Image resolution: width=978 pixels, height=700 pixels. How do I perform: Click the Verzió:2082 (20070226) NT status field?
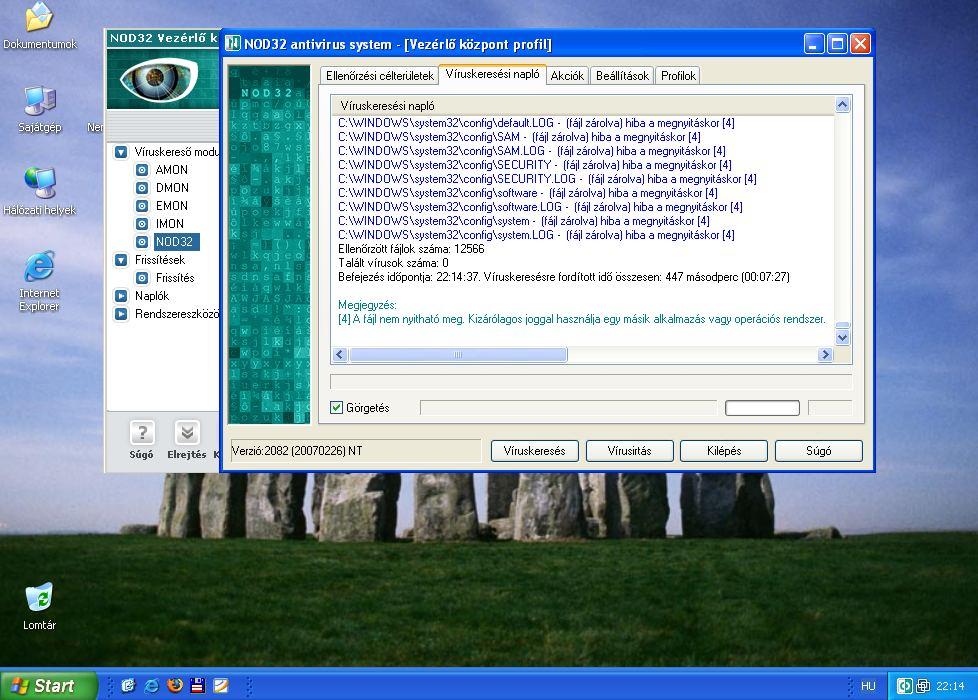tap(356, 451)
